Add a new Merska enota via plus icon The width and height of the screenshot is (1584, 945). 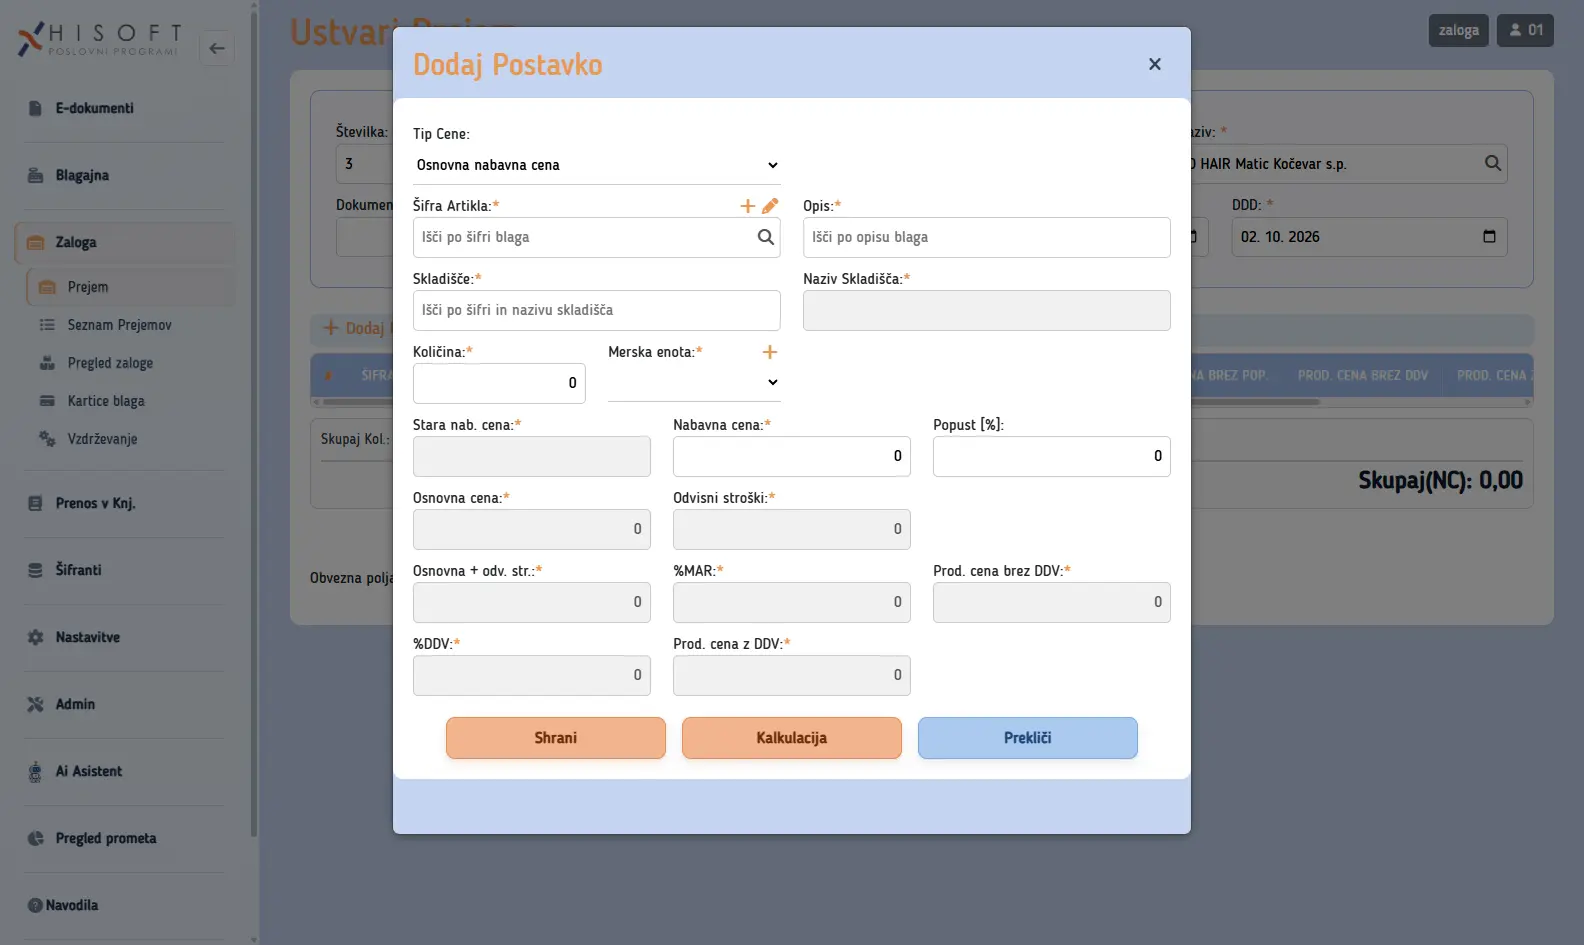(x=770, y=352)
